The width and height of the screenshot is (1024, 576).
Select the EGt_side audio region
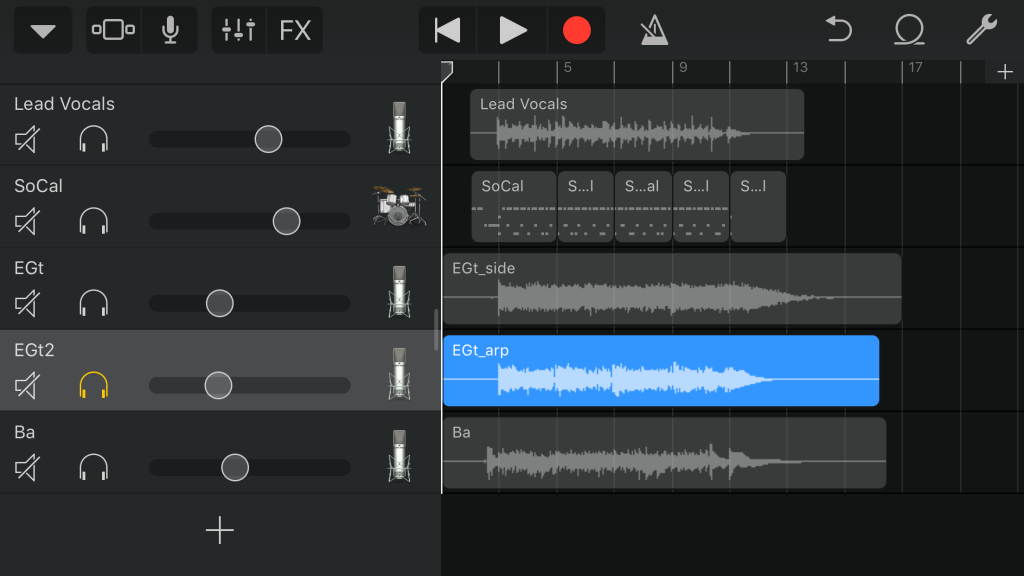coord(671,289)
